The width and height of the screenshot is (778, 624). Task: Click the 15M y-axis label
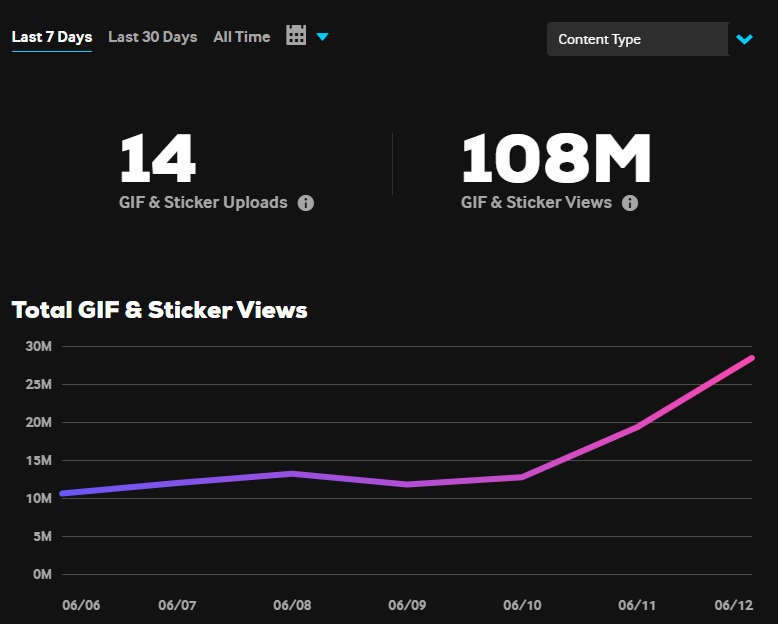[x=39, y=460]
